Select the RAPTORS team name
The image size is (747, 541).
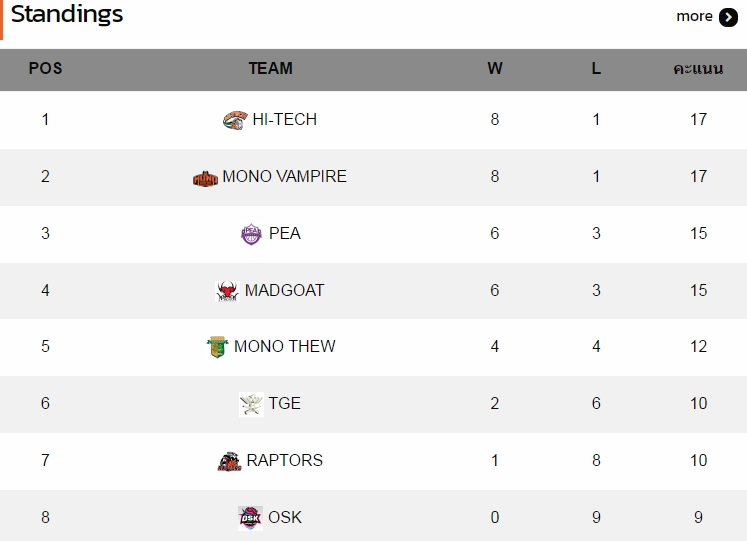[x=284, y=460]
